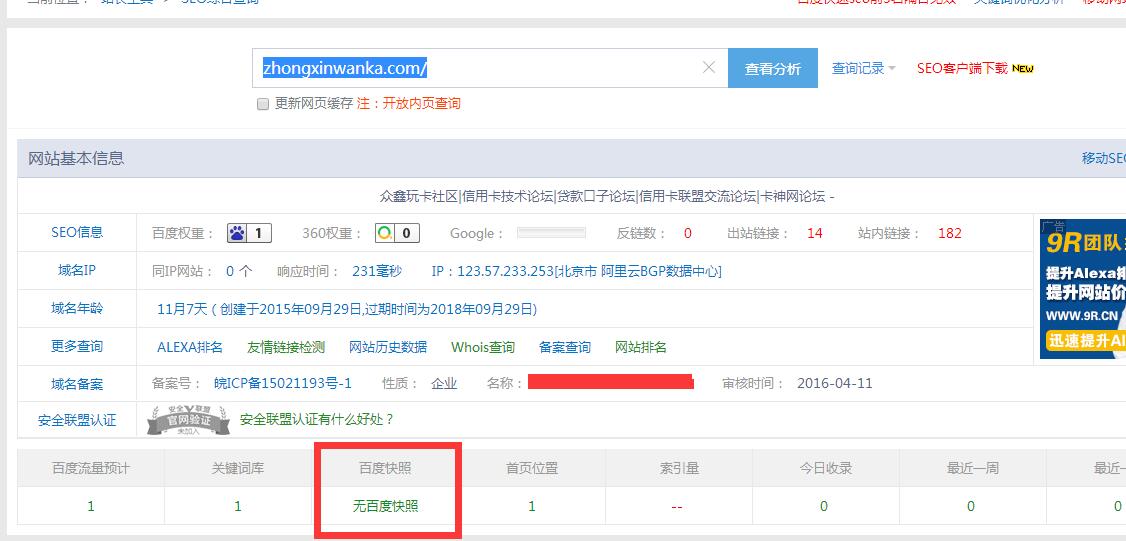Tick the 更新网页缓存 checkbox
Viewport: 1126px width, 541px height.
point(263,104)
